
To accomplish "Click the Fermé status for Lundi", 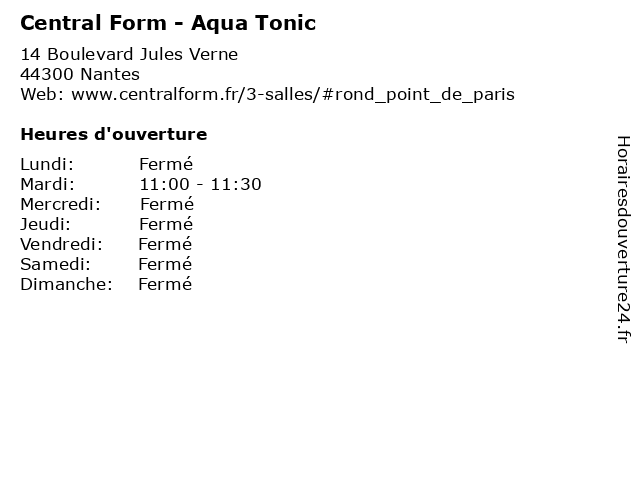I will 166,164.
